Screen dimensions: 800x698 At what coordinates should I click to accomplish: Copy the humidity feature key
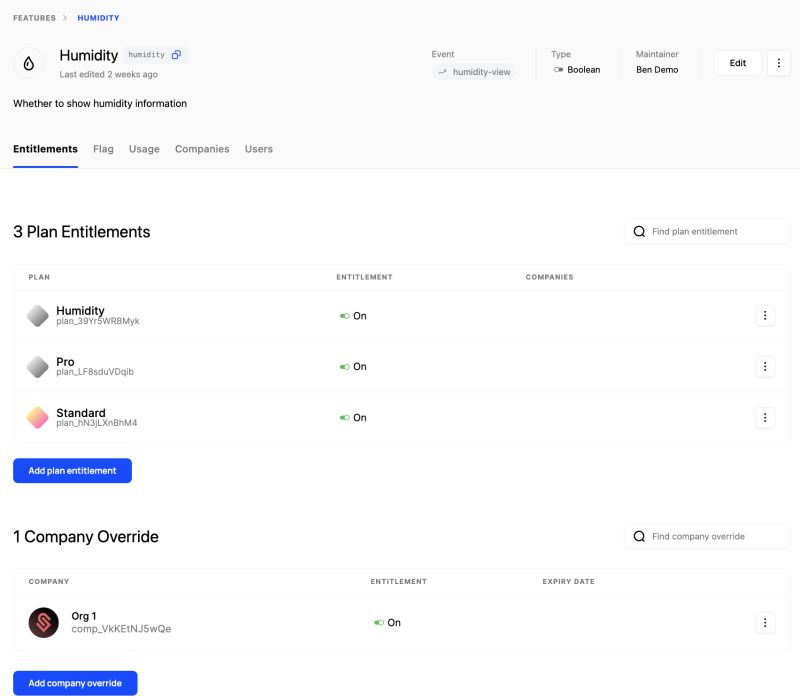point(177,55)
